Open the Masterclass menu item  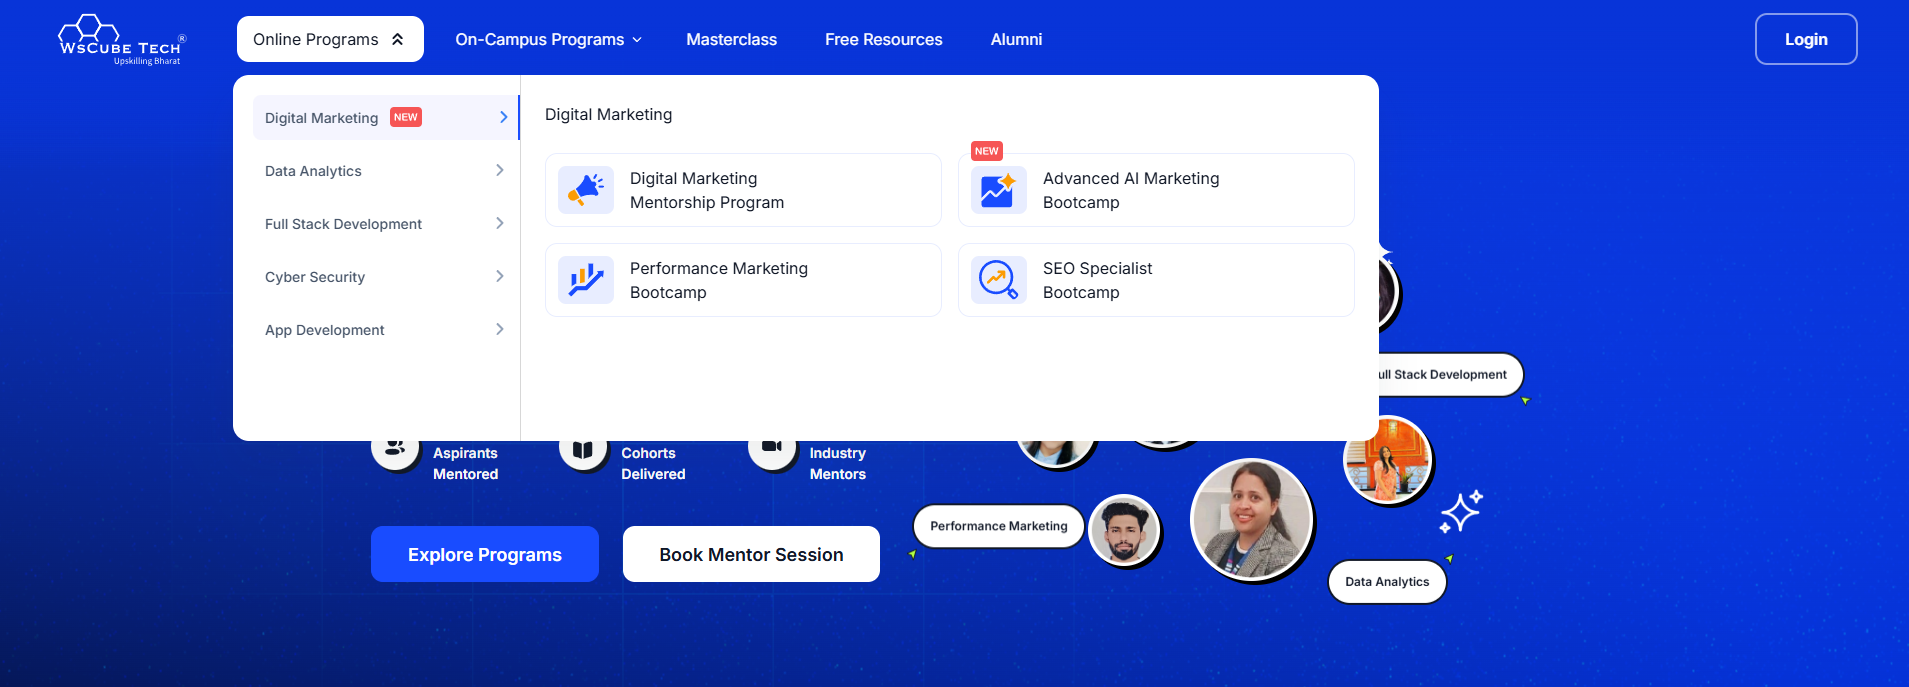(731, 39)
